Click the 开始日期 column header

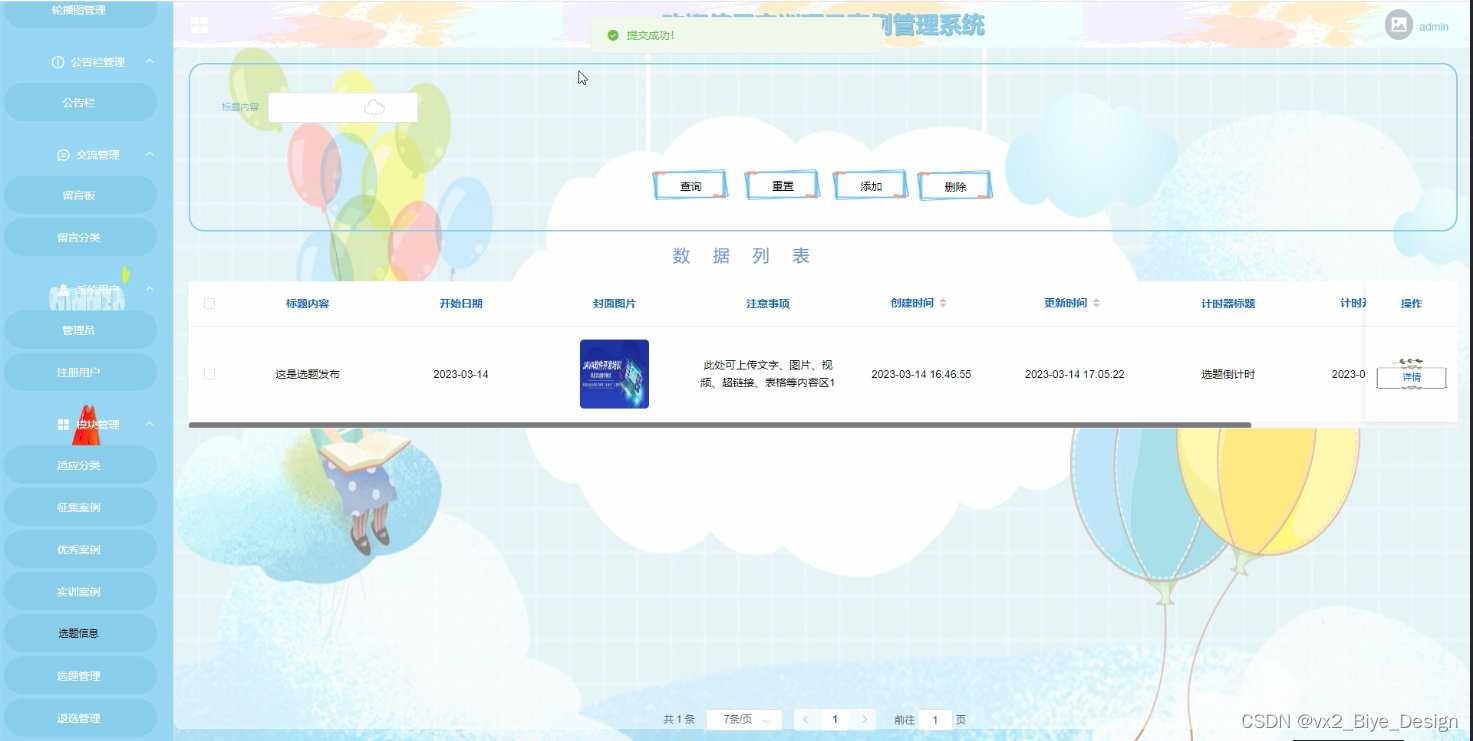point(461,303)
